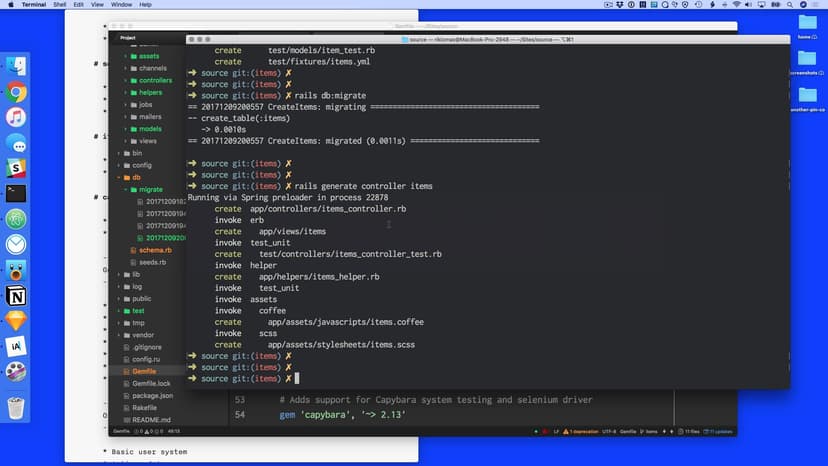
Task: Launch Sketch from the dock
Action: [x=16, y=321]
